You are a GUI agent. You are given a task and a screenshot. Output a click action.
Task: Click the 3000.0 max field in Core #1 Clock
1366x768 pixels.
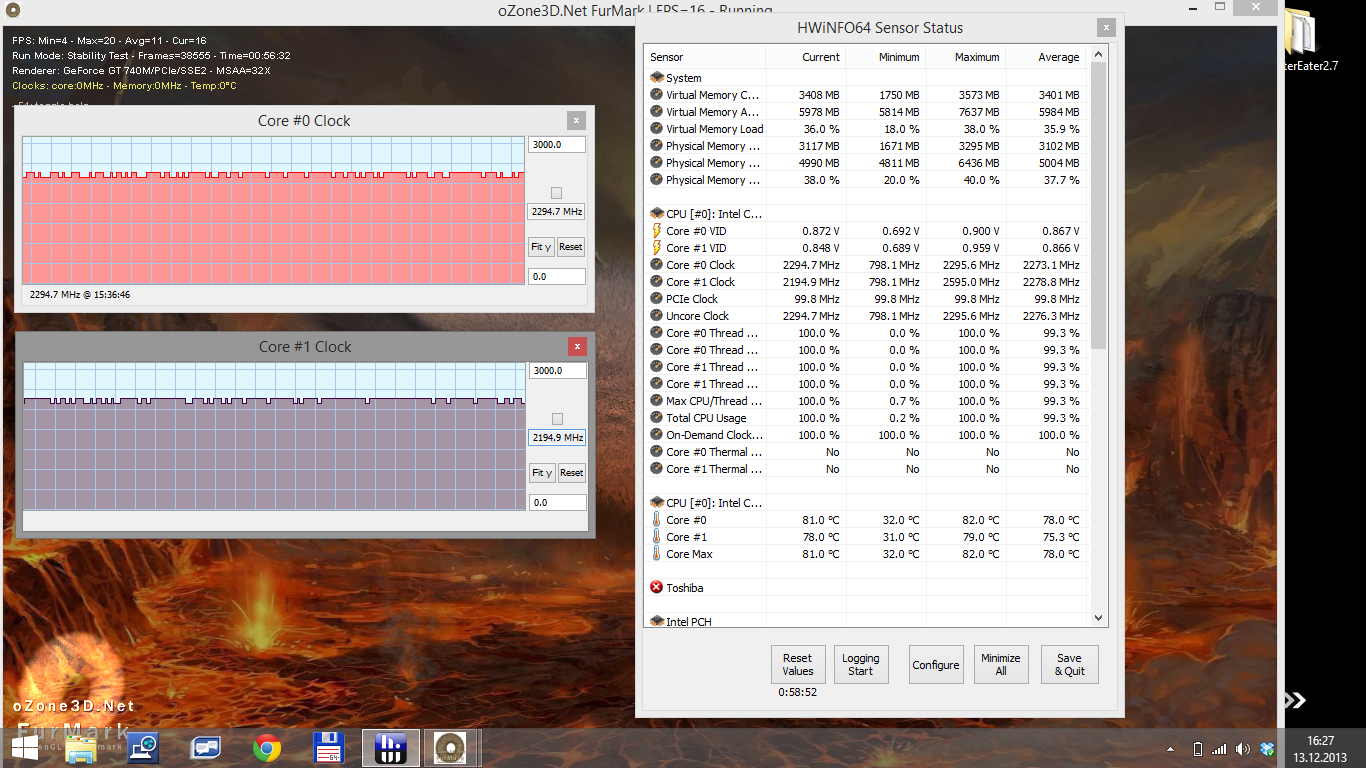pos(557,371)
